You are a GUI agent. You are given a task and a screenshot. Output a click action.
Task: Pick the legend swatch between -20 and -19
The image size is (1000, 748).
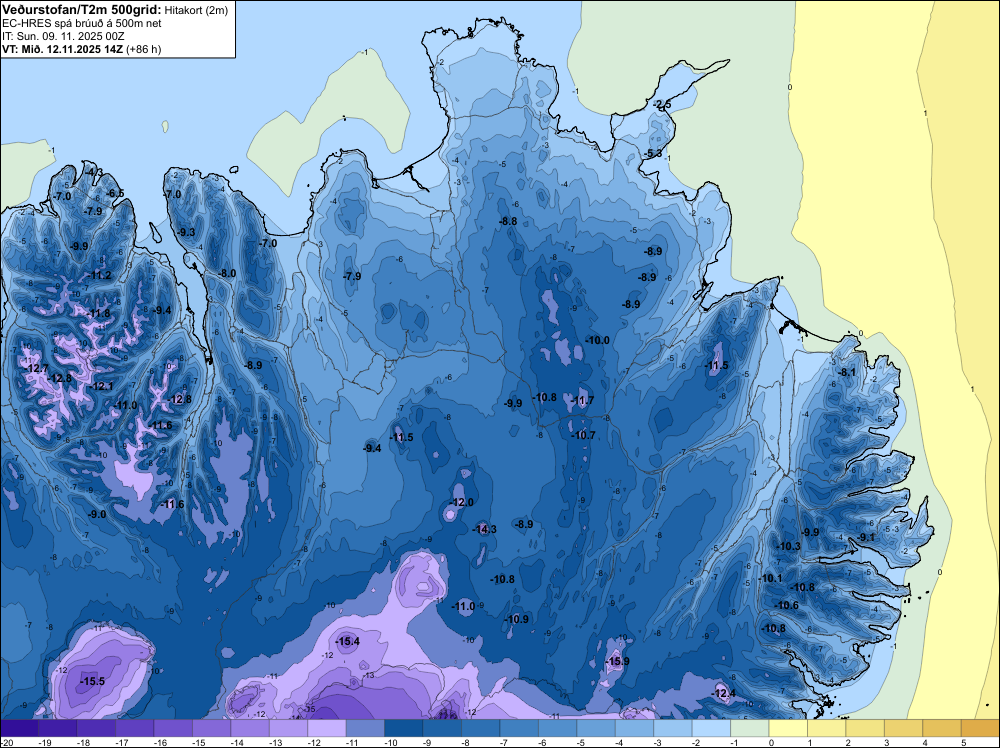19,729
